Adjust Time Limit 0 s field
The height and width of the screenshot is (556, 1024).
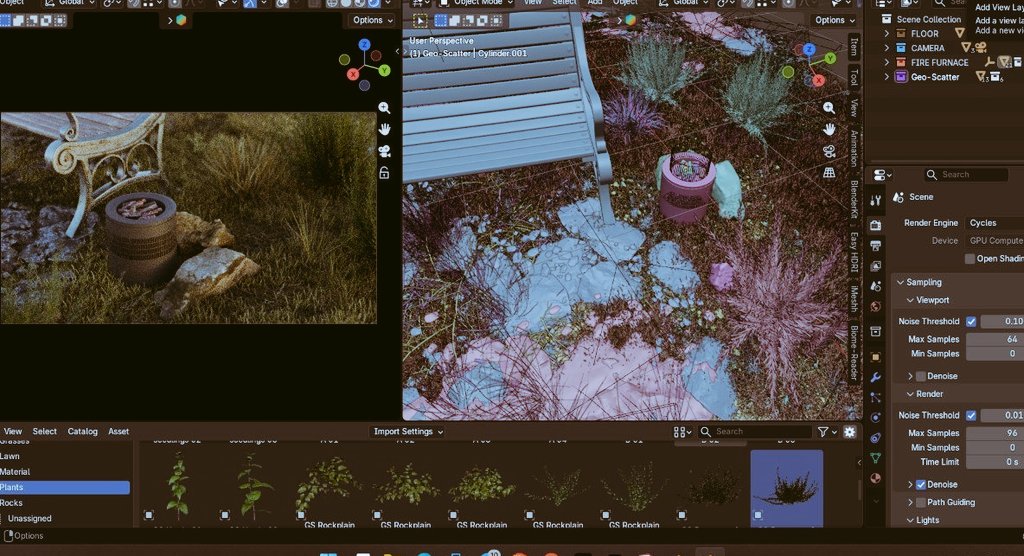[995, 462]
